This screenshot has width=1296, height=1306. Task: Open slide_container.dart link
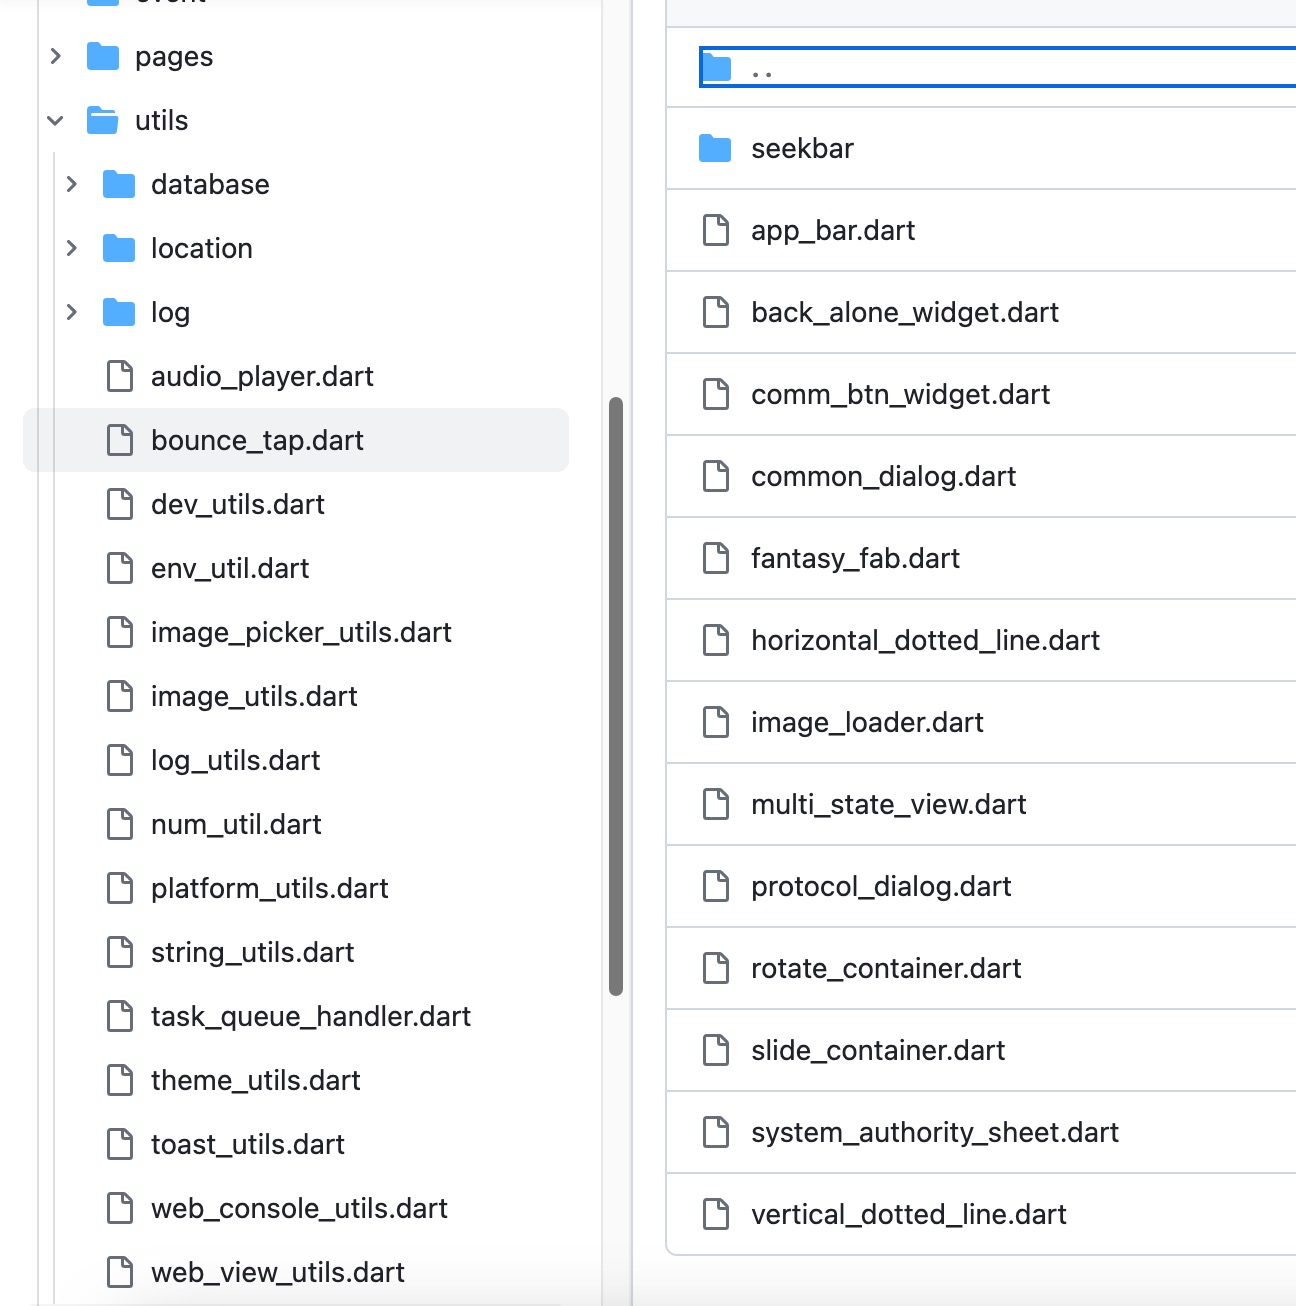pyautogui.click(x=878, y=1051)
